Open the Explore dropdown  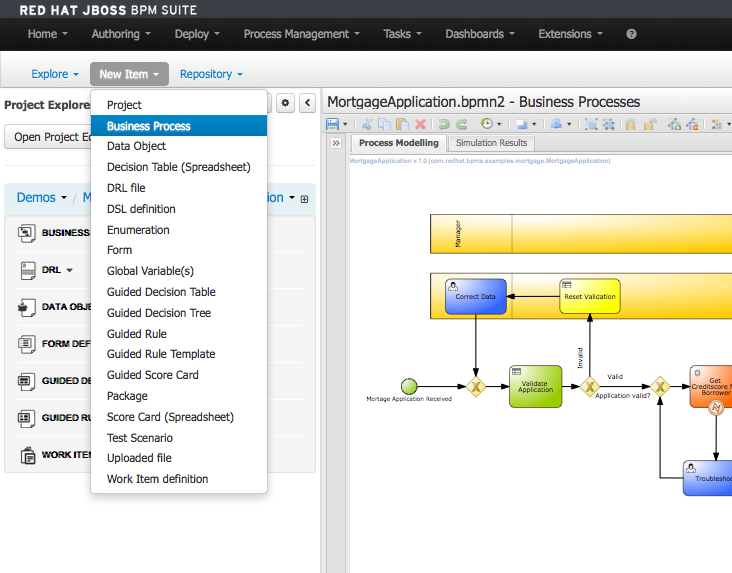coord(55,74)
